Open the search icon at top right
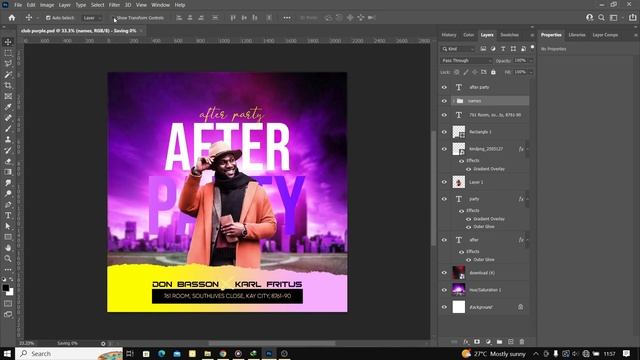This screenshot has height=360, width=640. point(601,18)
